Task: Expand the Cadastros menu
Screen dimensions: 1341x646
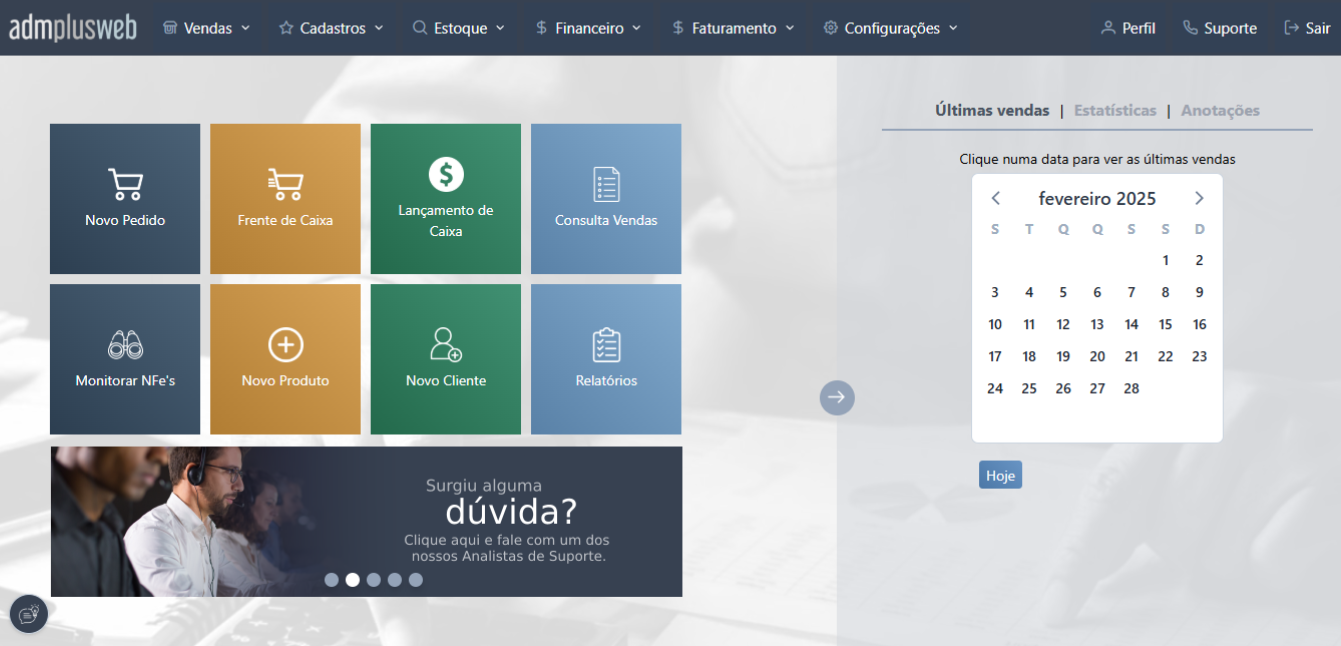Action: (331, 28)
